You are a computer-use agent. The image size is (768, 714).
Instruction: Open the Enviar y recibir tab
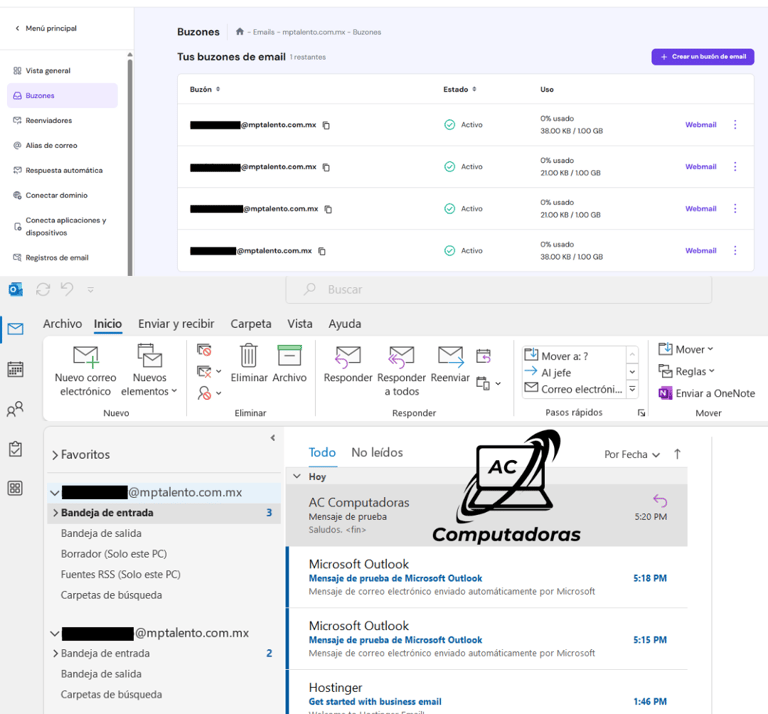176,324
